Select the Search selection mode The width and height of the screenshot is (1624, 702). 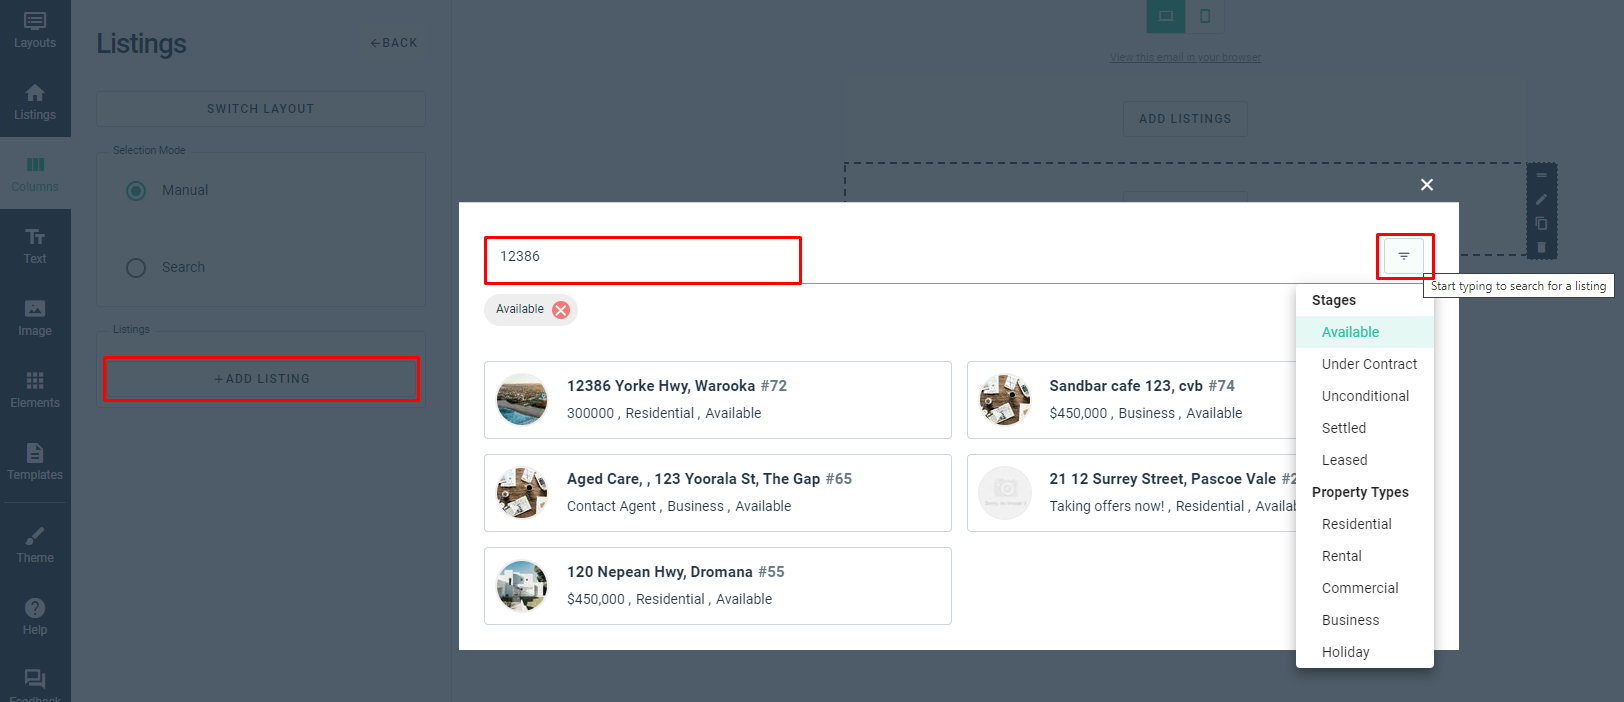[136, 268]
